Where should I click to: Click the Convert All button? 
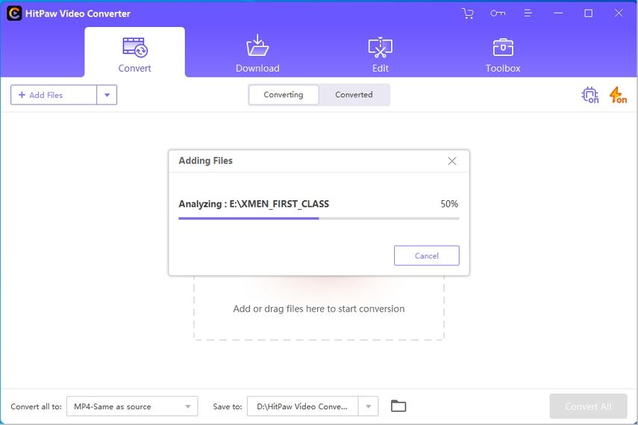[588, 406]
